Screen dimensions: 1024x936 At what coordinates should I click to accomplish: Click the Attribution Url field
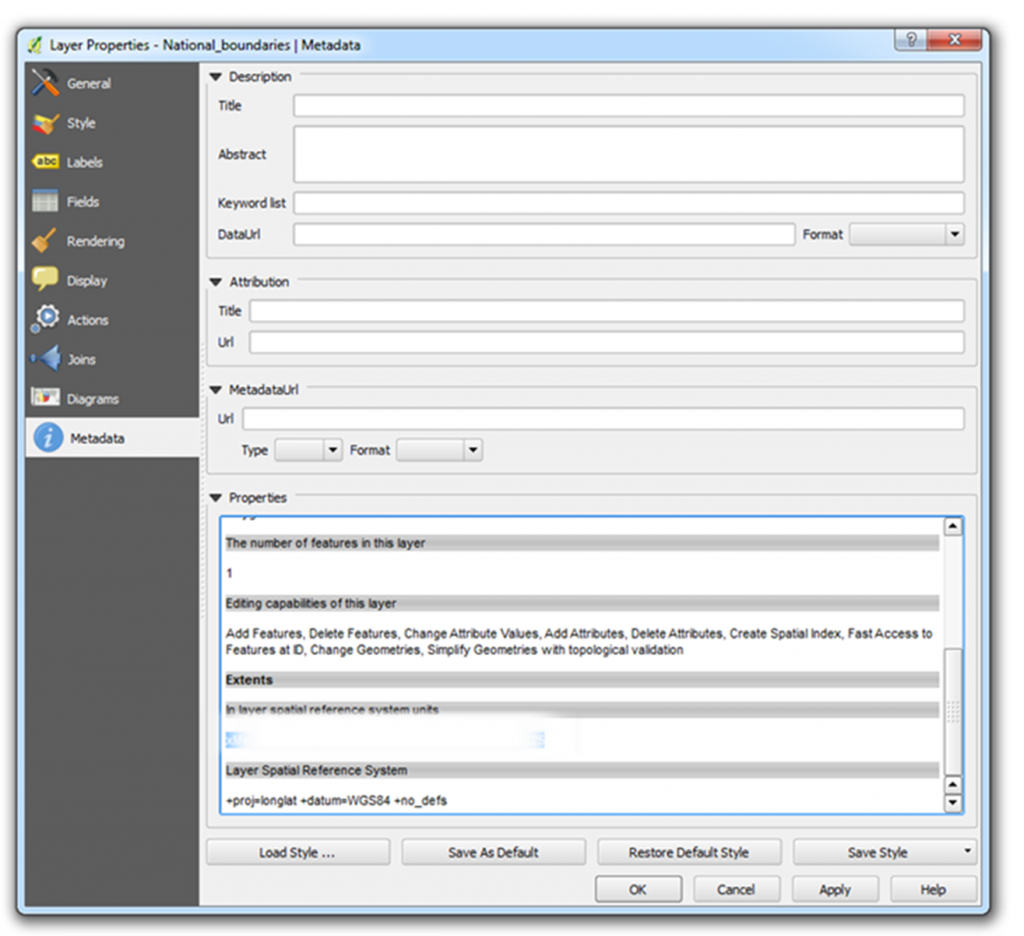[x=607, y=342]
